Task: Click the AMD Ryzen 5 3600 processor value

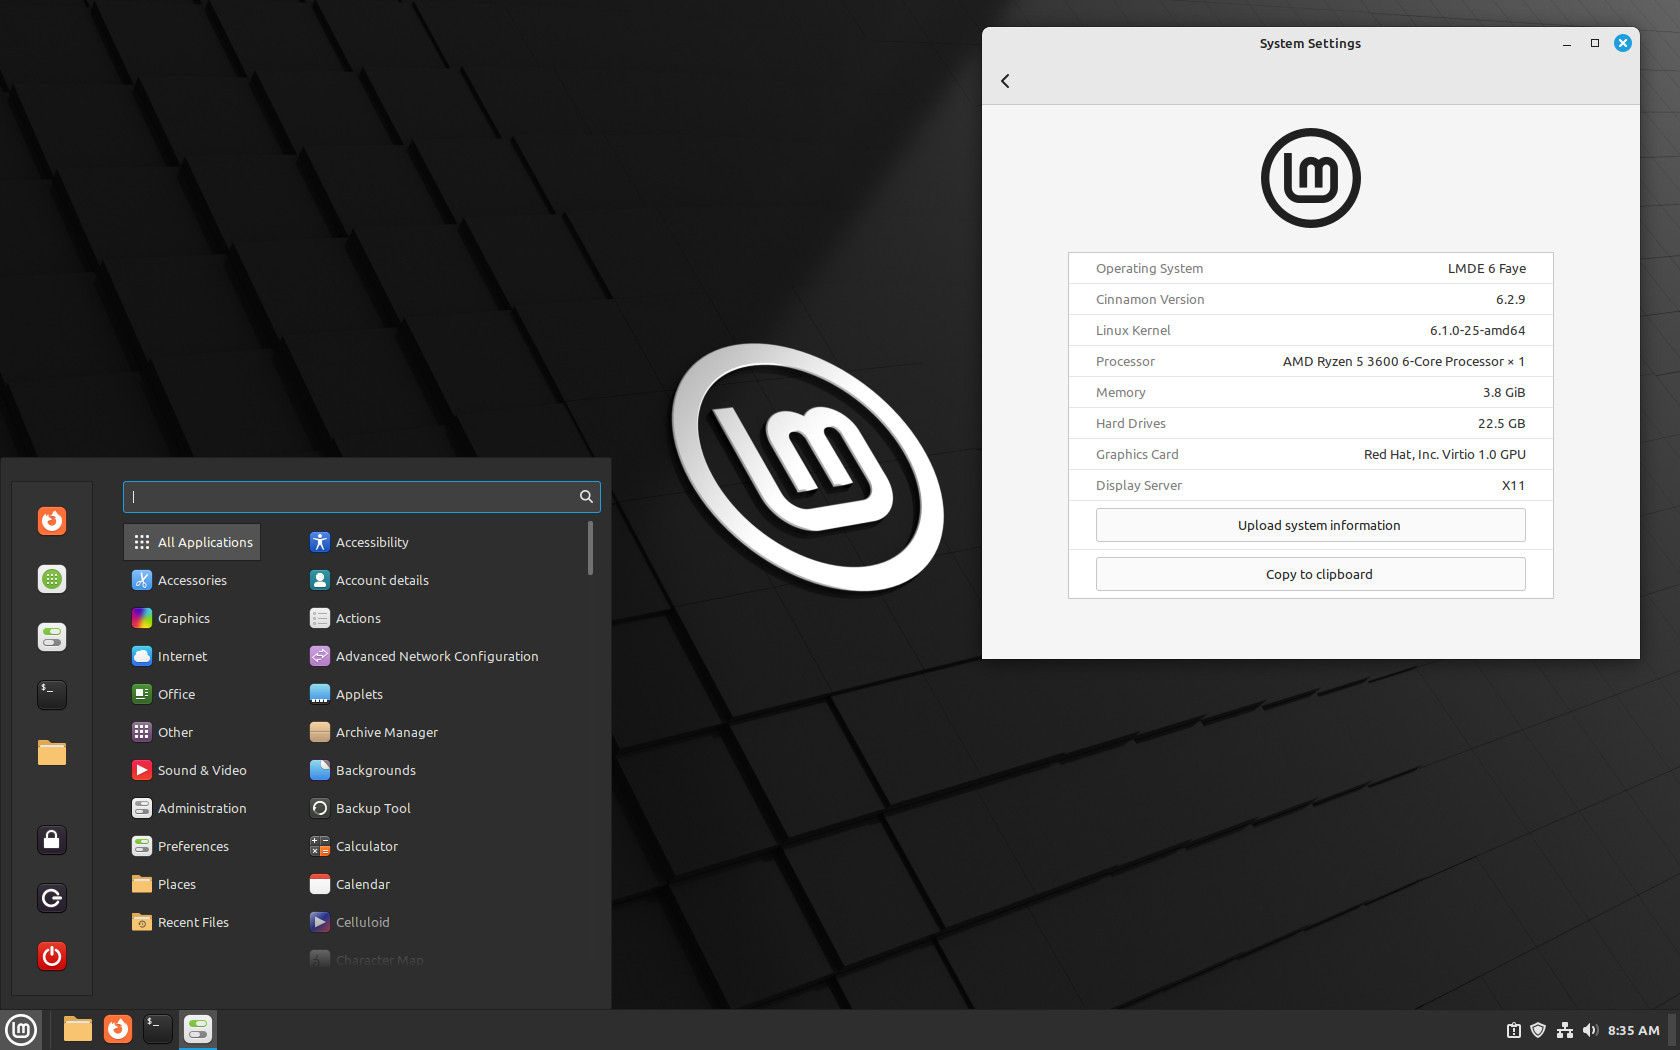Action: point(1403,361)
